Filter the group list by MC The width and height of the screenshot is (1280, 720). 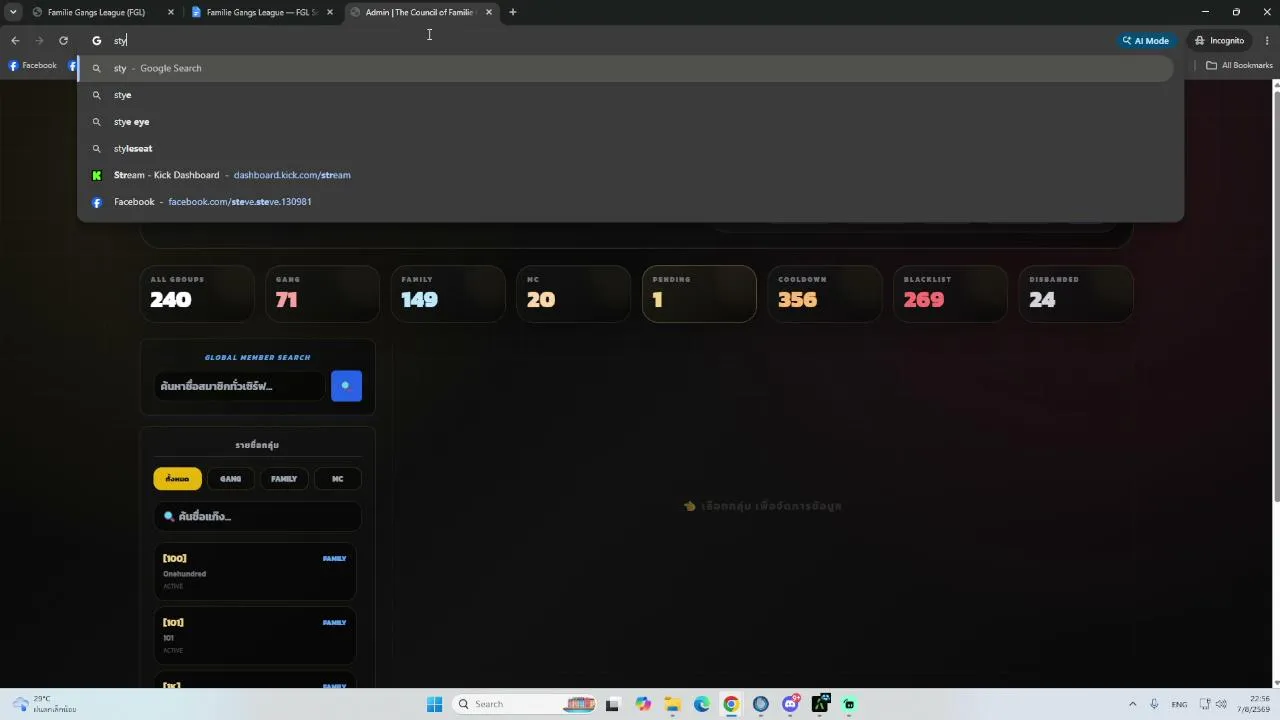click(337, 479)
